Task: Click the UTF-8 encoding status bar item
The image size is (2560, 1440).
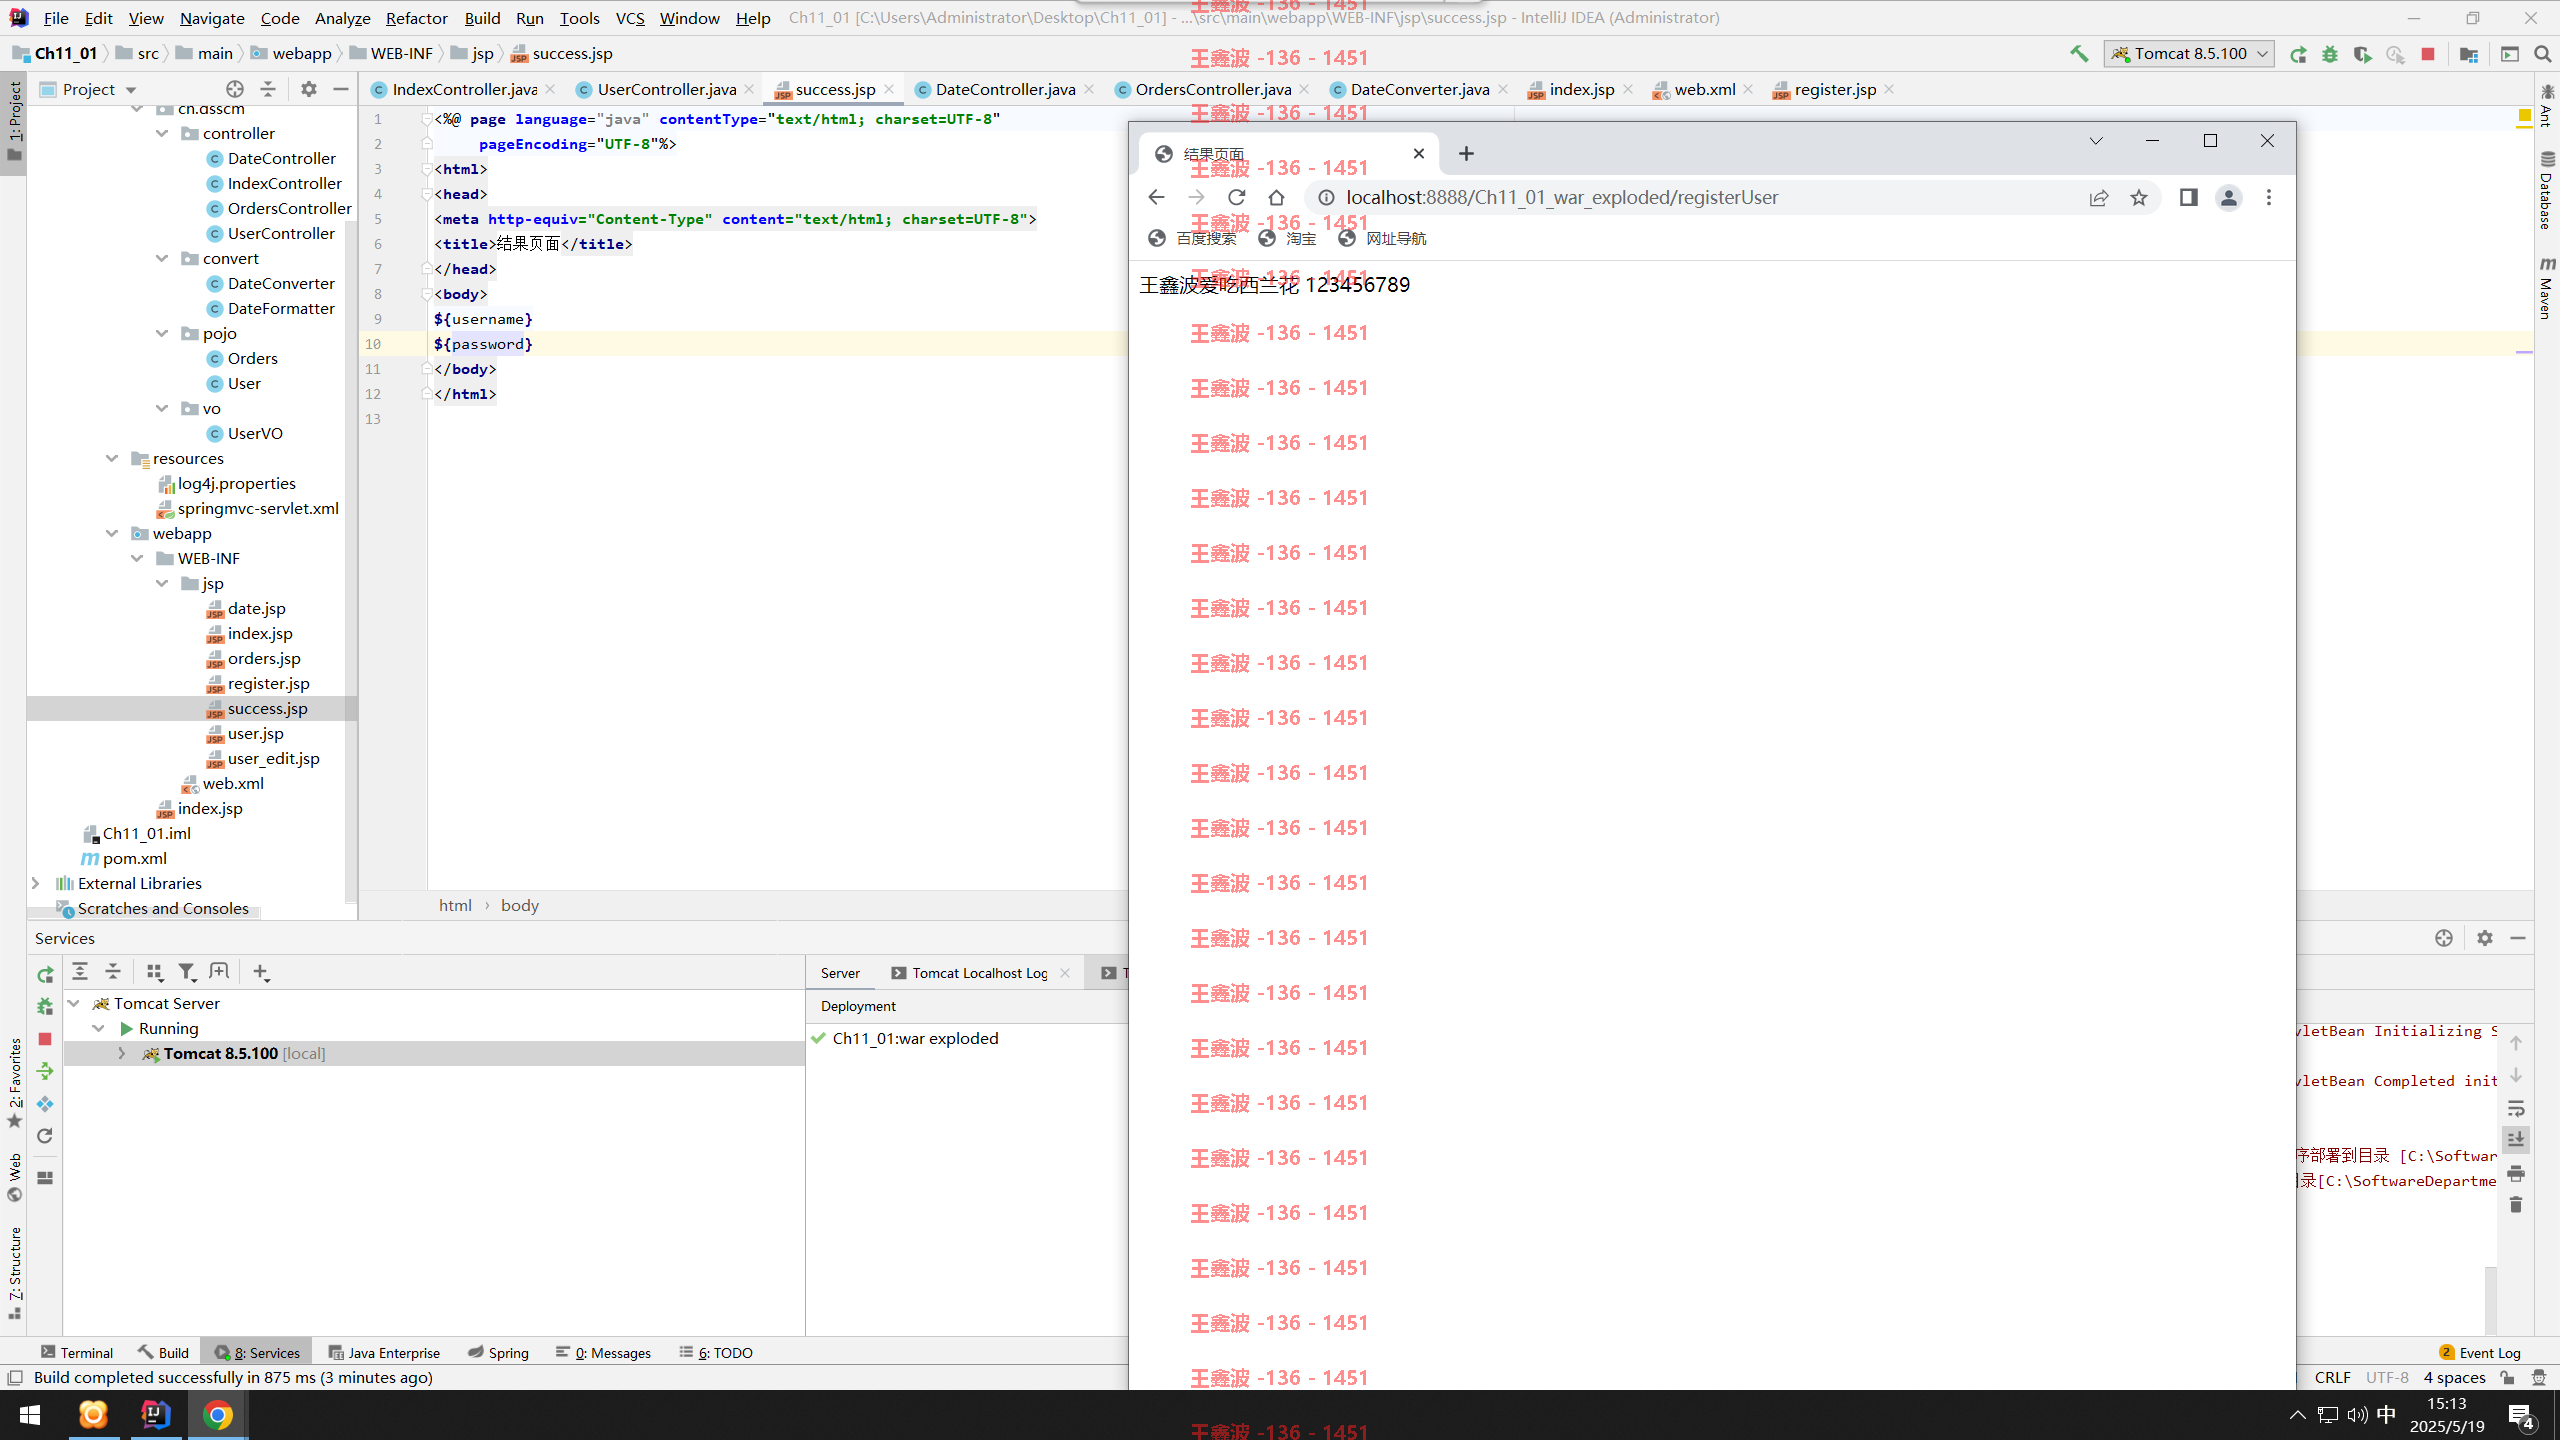Action: [x=2387, y=1377]
